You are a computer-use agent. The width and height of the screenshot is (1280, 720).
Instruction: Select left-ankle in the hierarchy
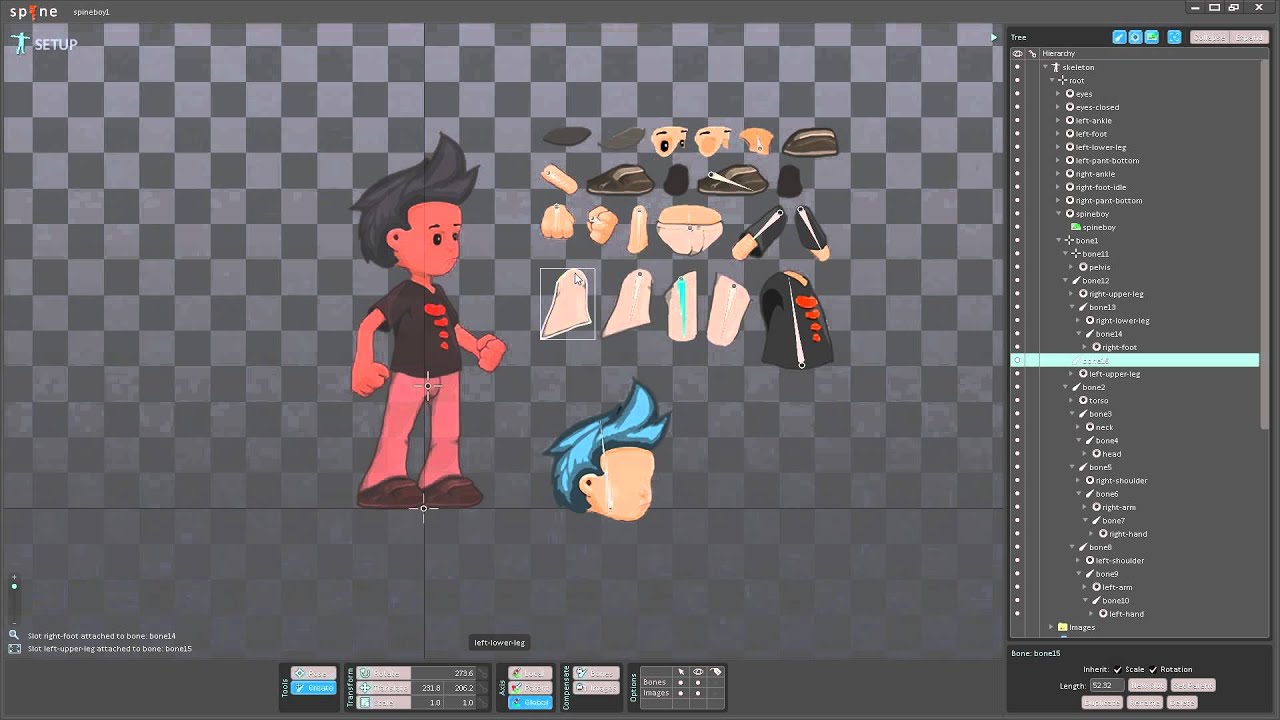tap(1093, 120)
